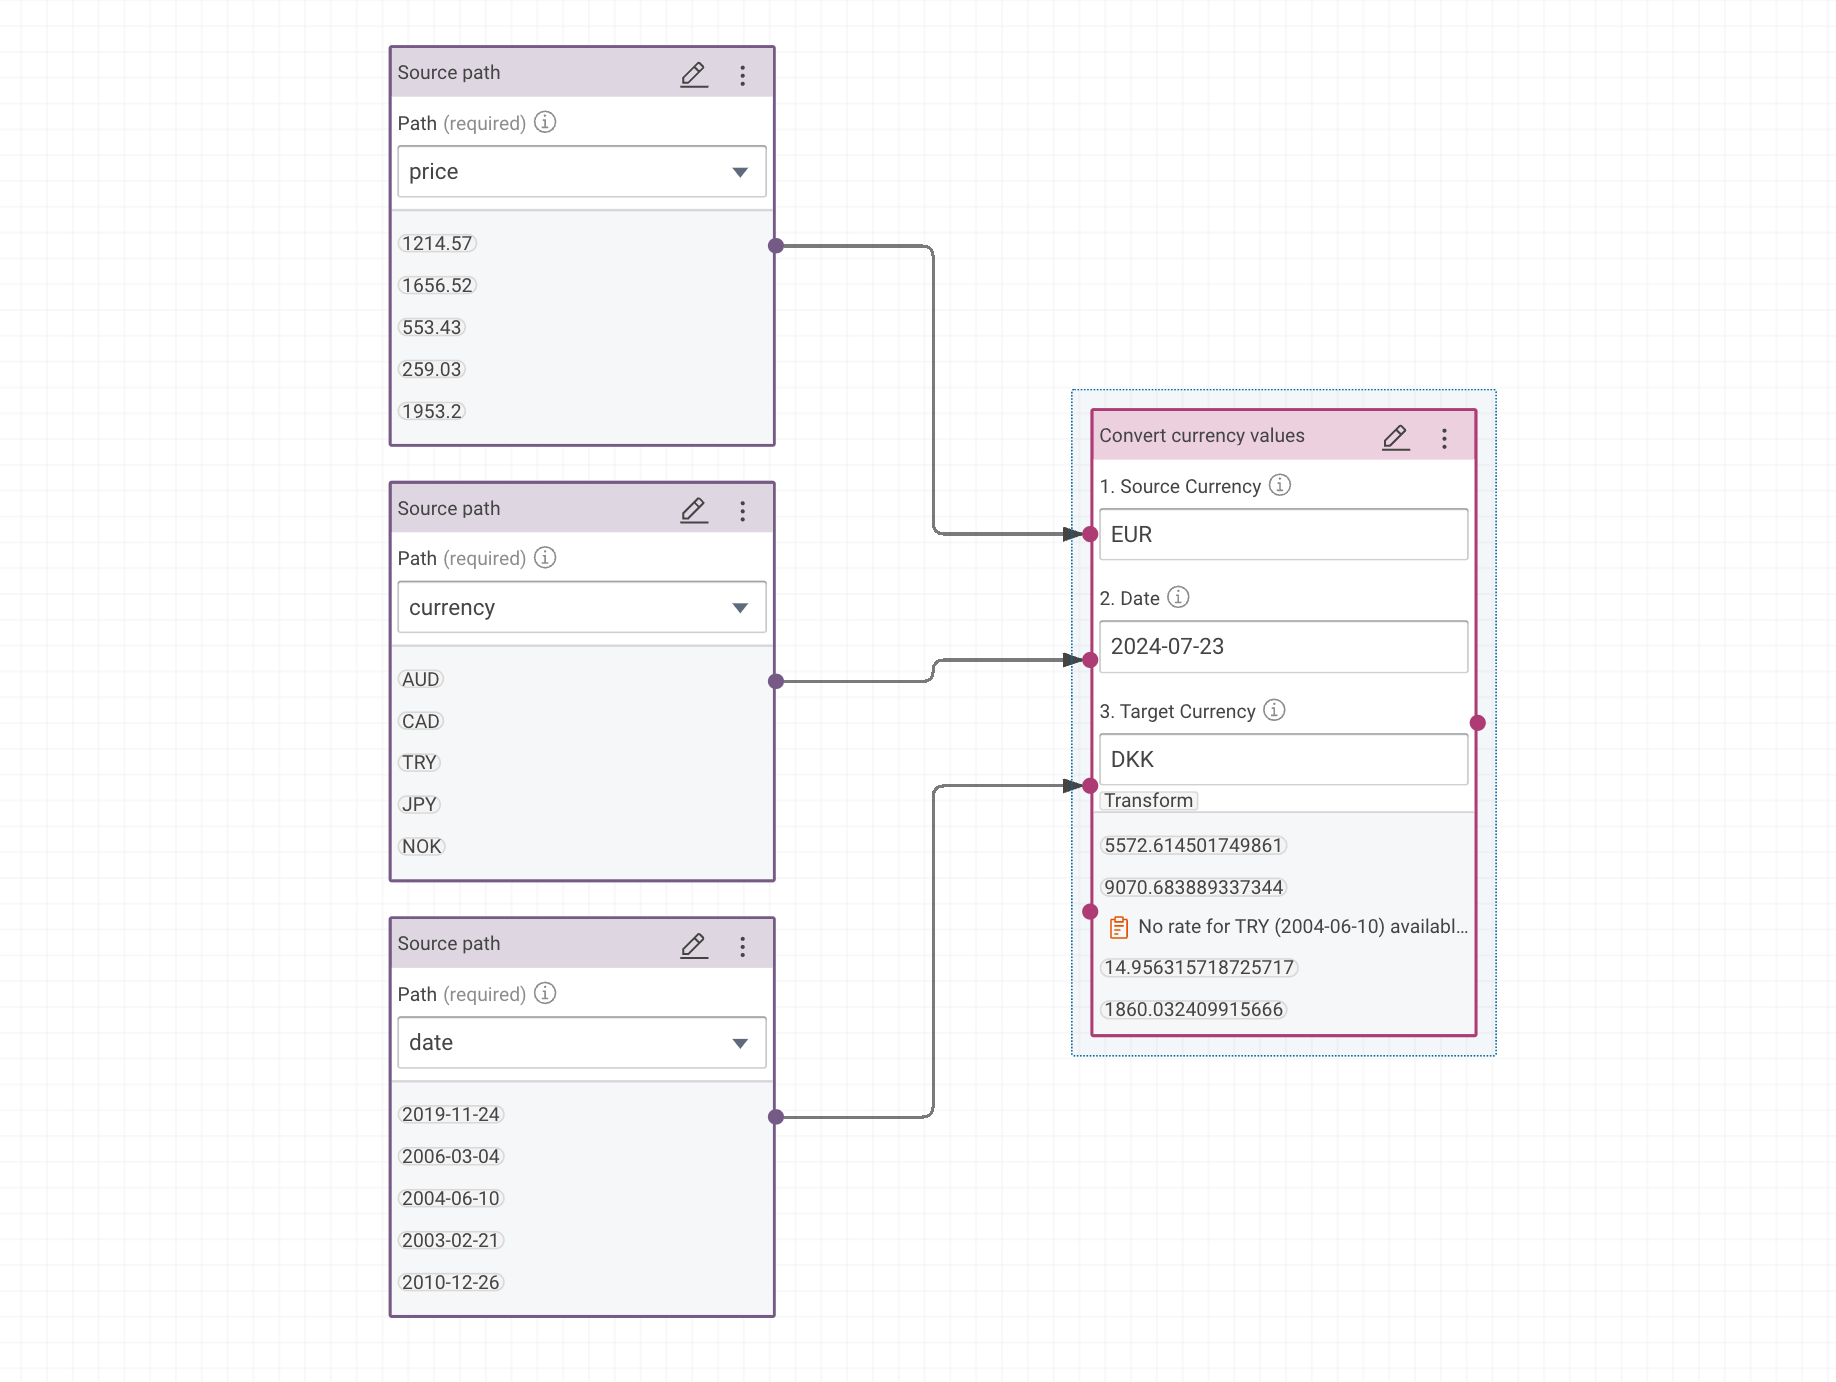The image size is (1836, 1382).
Task: Click the info icon beside Target Currency
Action: tap(1274, 710)
